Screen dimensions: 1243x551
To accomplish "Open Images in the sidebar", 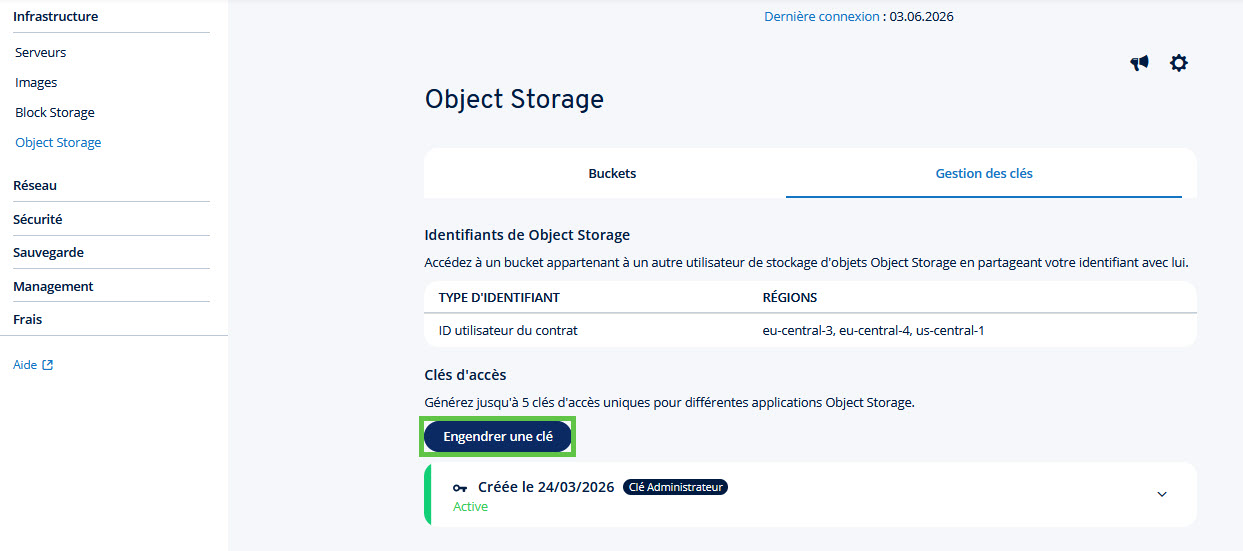I will pos(36,82).
